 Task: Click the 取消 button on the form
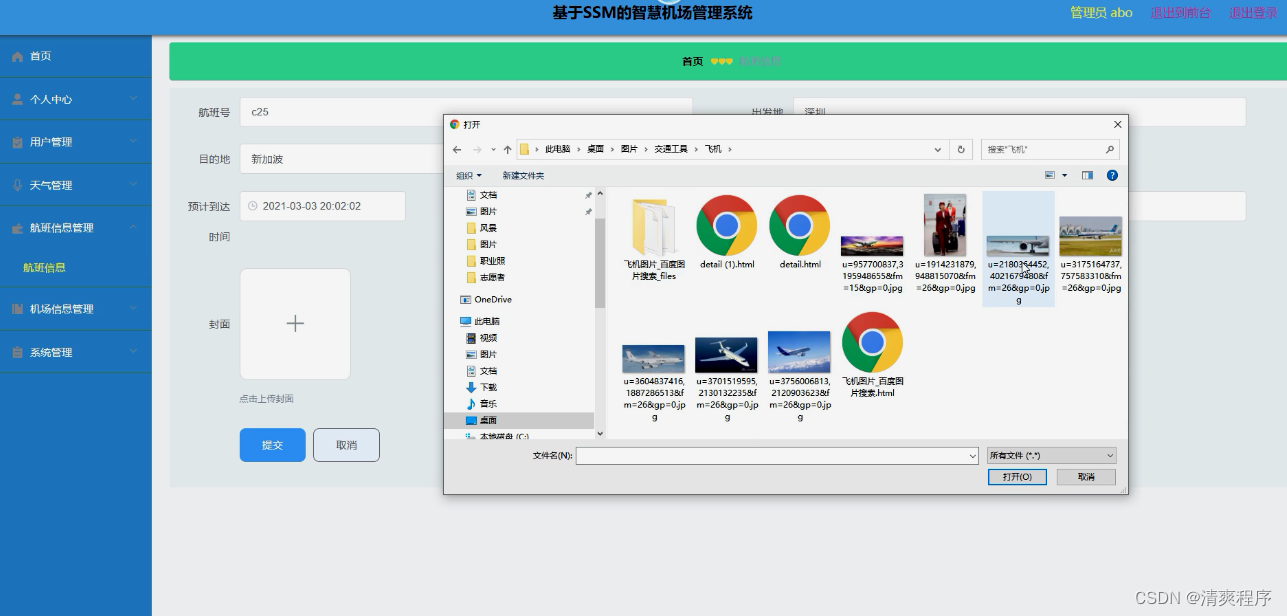(346, 445)
